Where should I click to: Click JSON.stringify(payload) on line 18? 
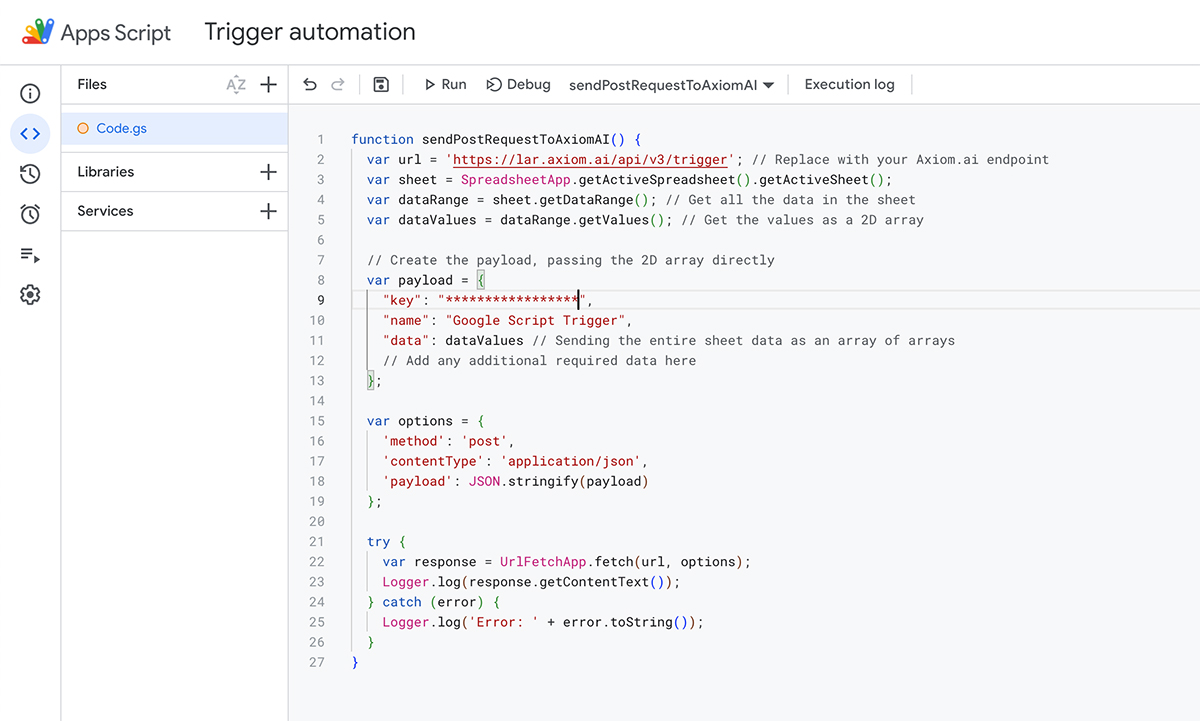[x=558, y=481]
